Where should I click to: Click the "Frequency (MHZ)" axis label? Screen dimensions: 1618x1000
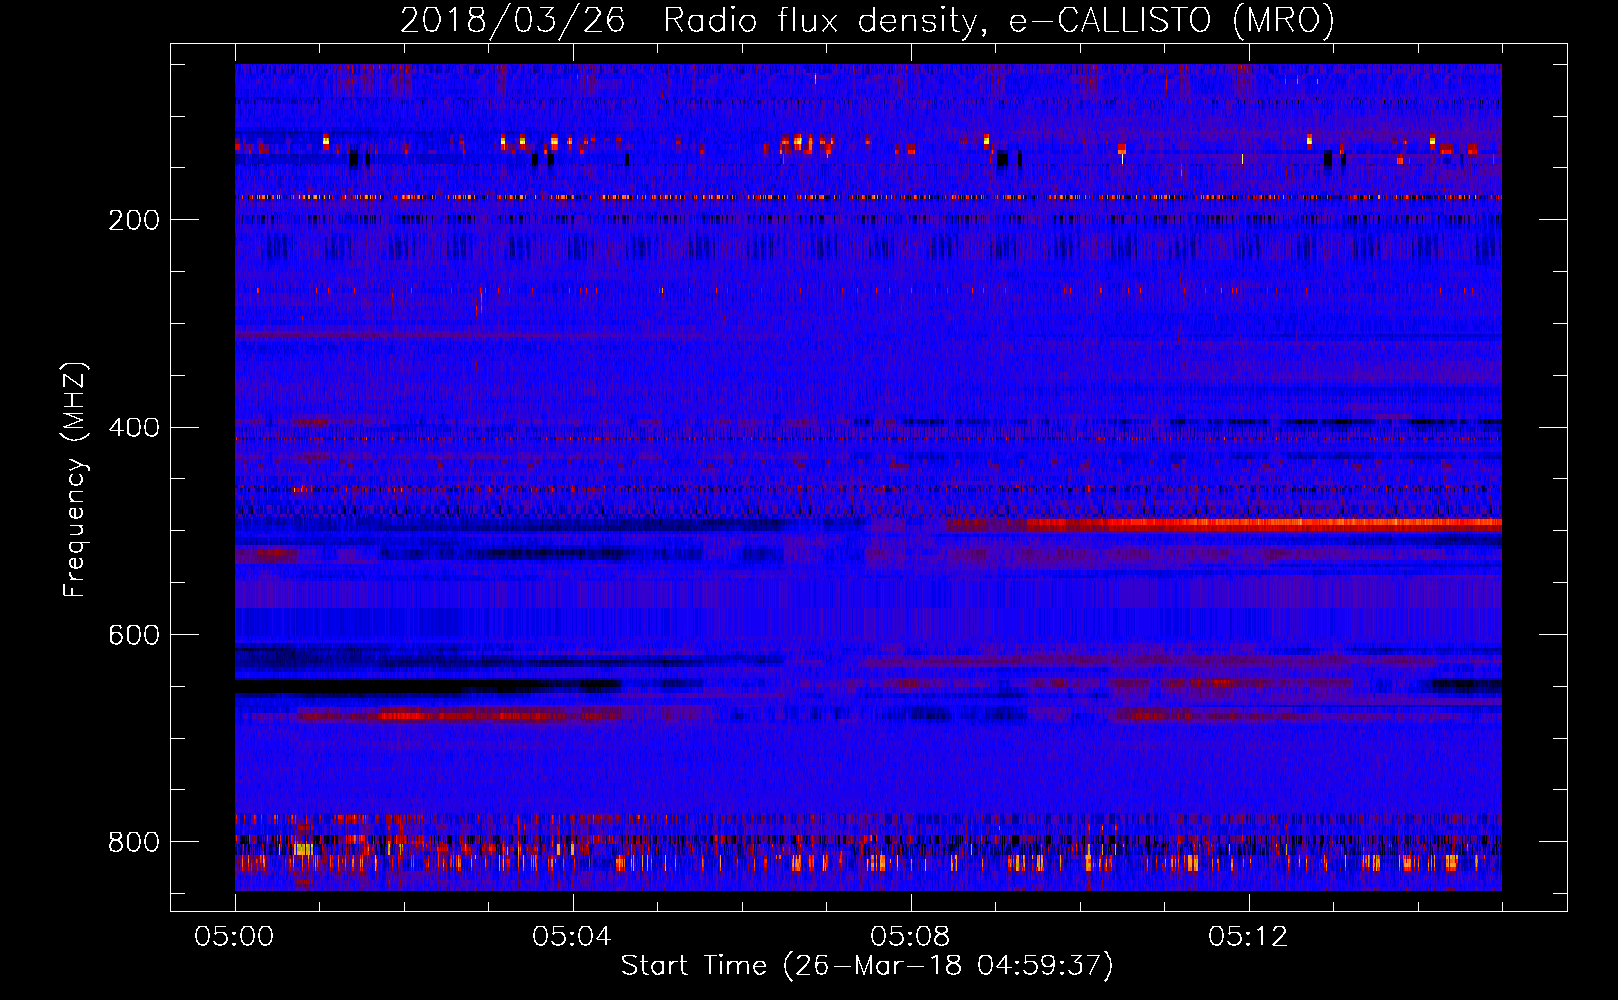point(74,479)
